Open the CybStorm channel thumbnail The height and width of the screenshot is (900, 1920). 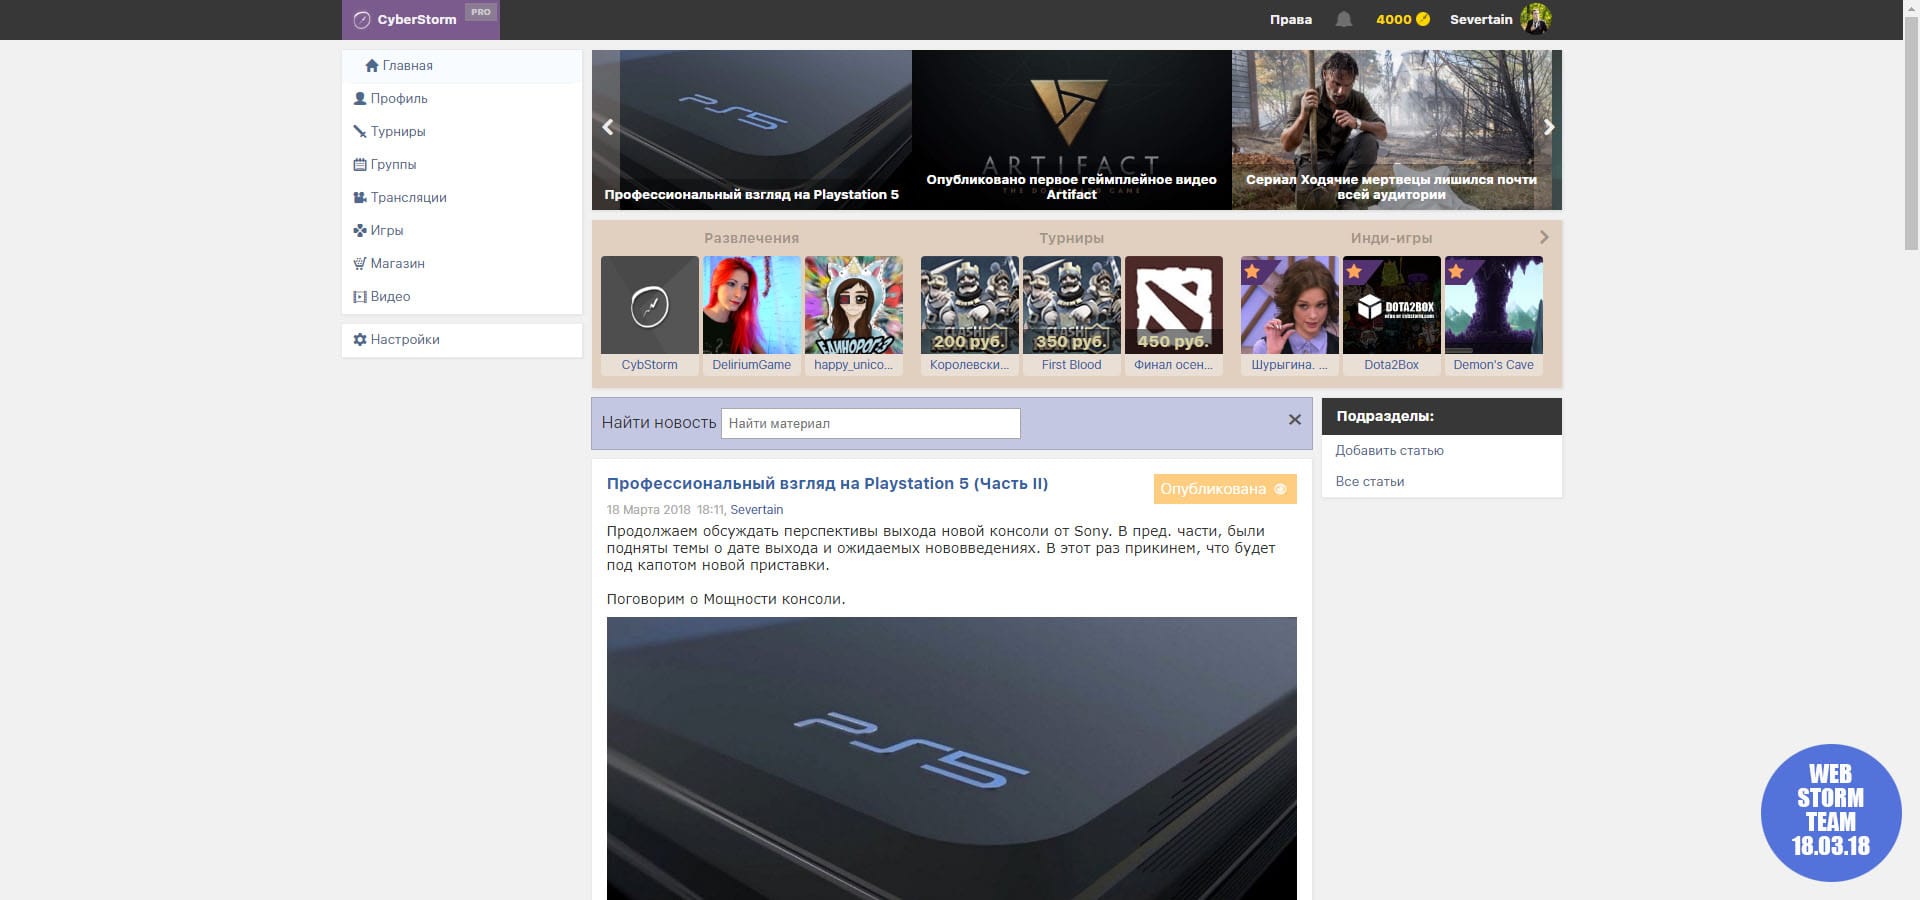click(650, 305)
